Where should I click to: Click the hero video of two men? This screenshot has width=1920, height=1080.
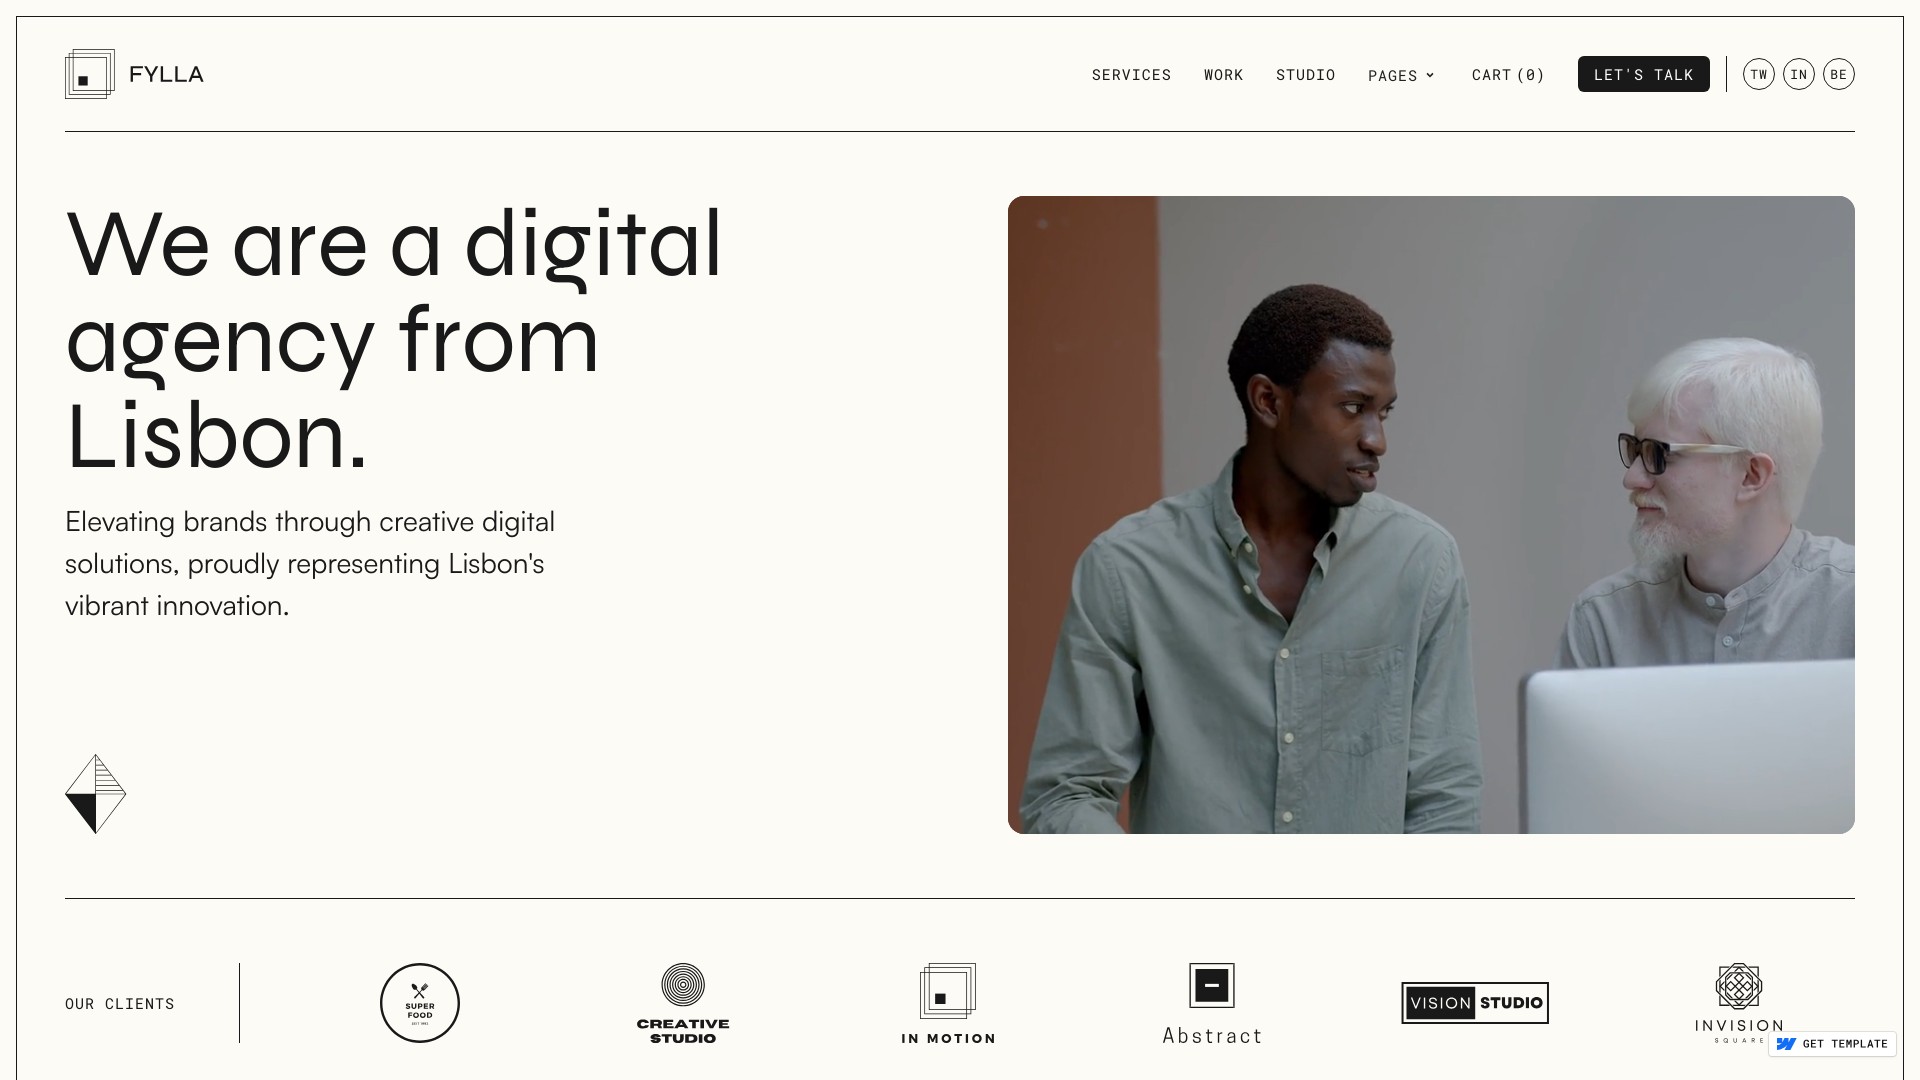pyautogui.click(x=1431, y=514)
